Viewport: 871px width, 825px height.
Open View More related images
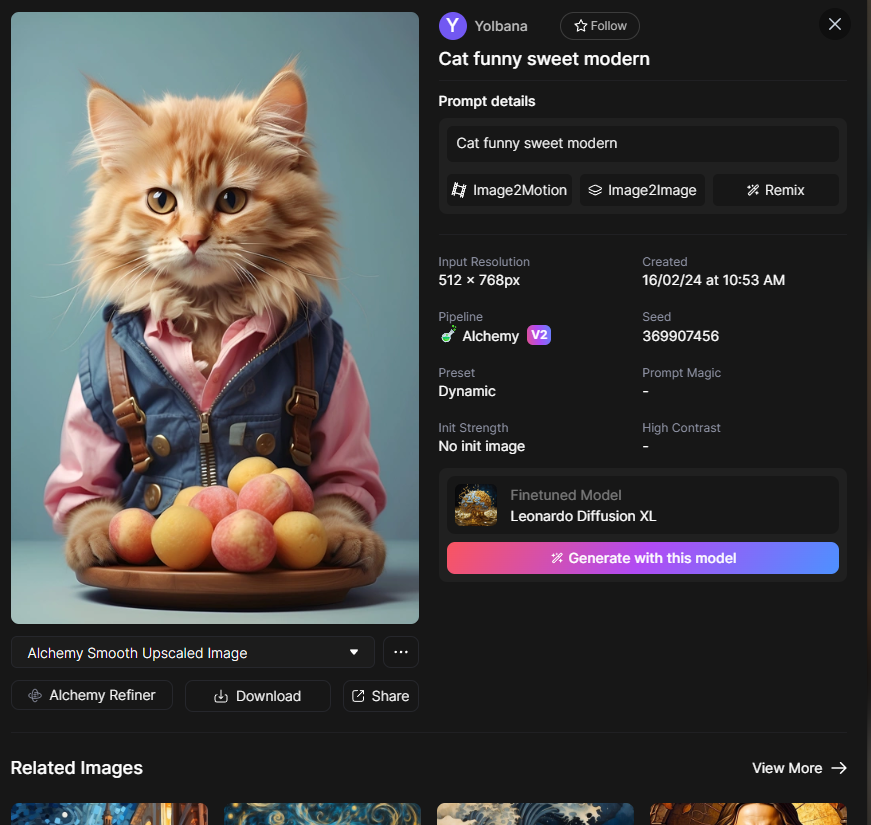tap(799, 768)
